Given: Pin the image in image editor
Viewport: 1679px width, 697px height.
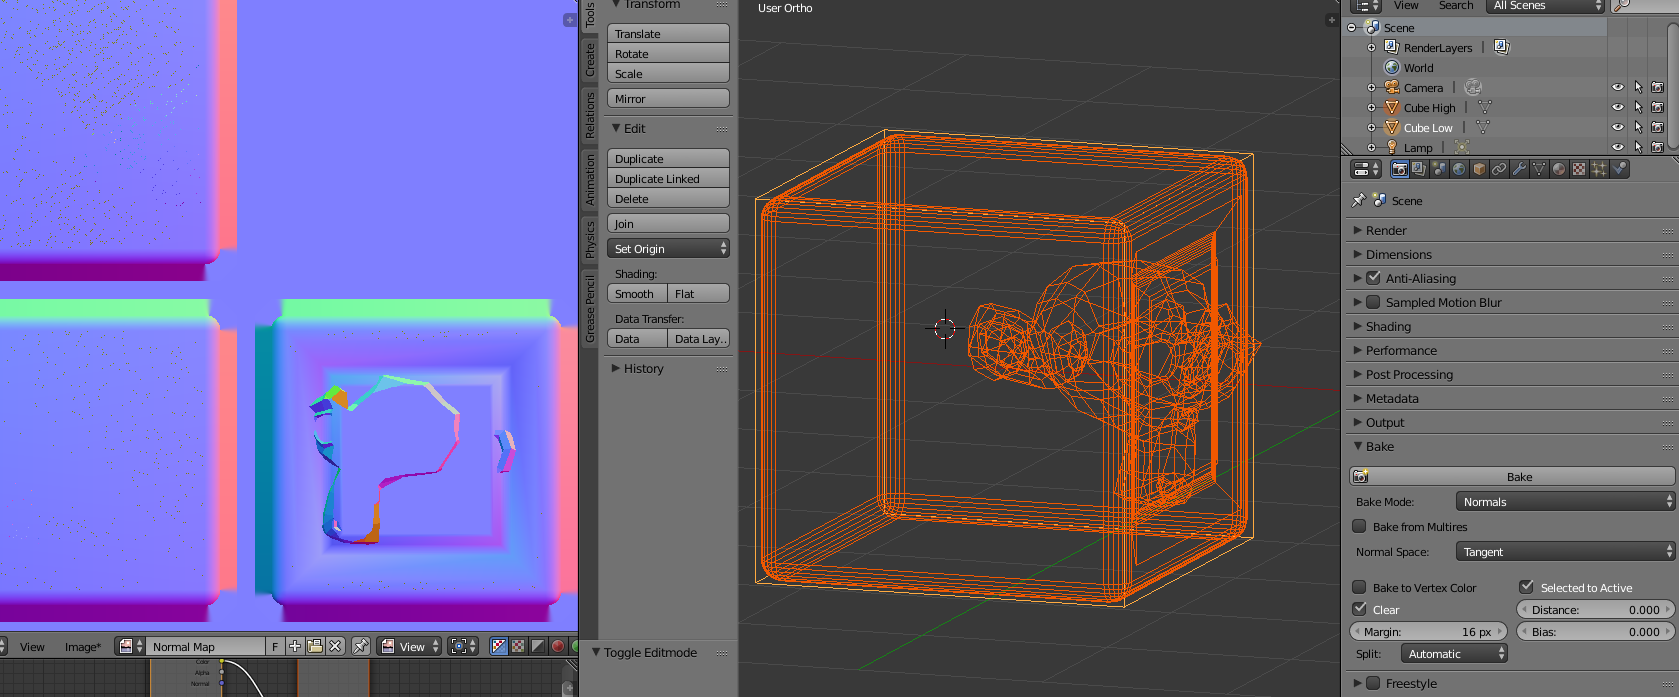Looking at the screenshot, I should (x=361, y=646).
